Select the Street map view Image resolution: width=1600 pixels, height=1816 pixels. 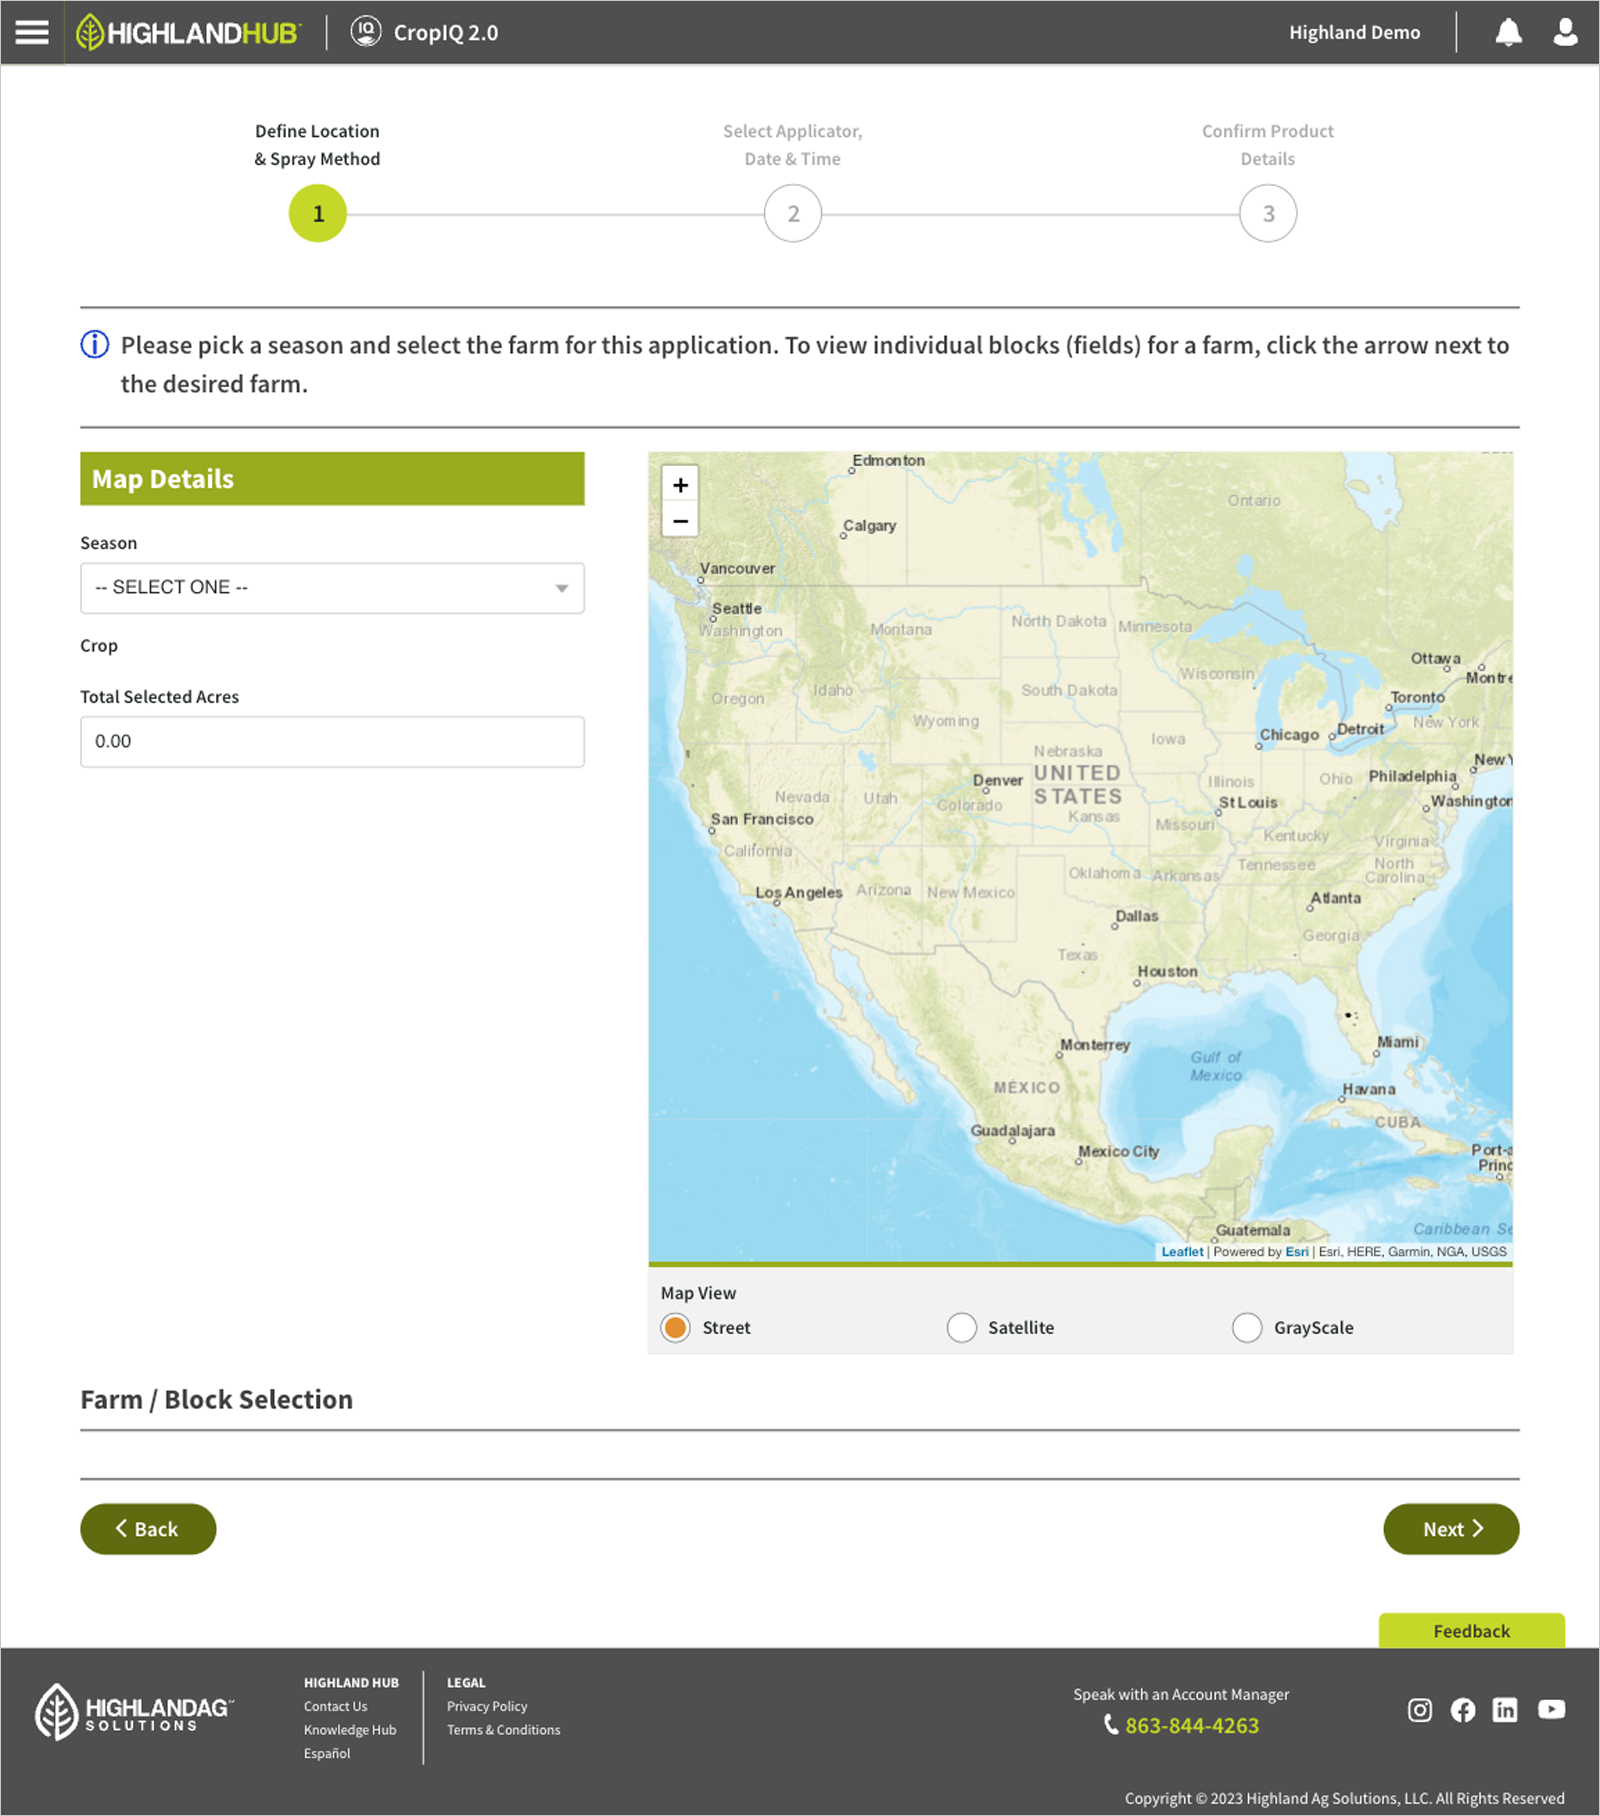point(675,1327)
